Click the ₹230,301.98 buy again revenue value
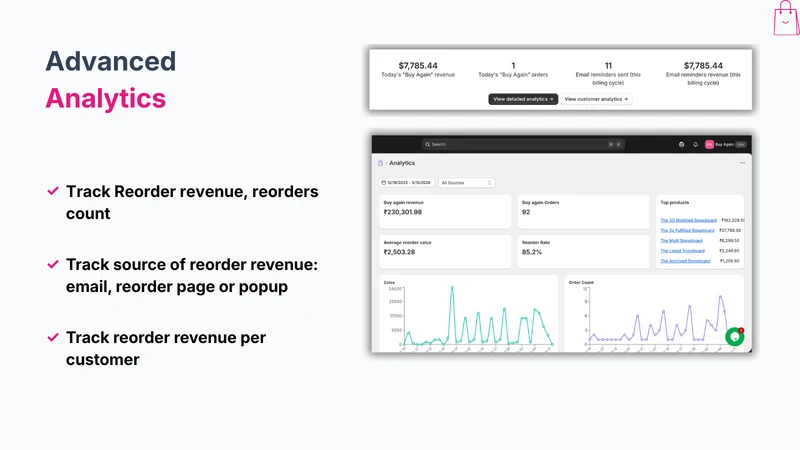800x450 pixels. [403, 212]
